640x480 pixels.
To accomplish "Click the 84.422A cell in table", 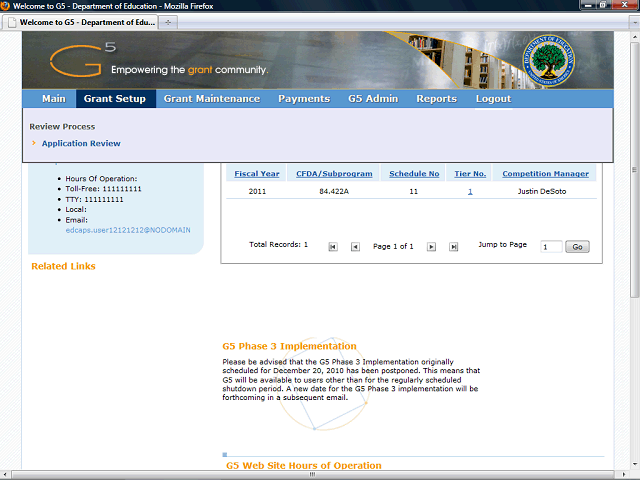I will click(x=334, y=191).
